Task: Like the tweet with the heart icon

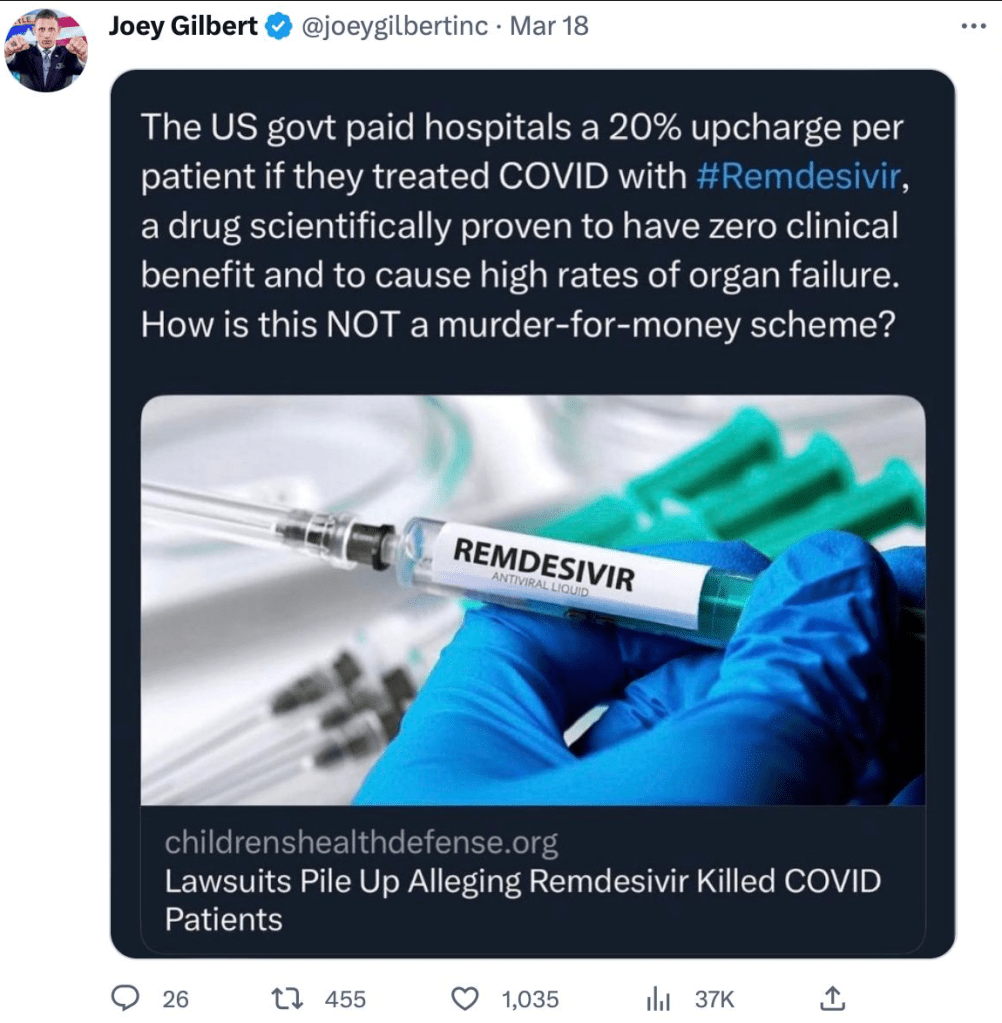Action: click(467, 998)
